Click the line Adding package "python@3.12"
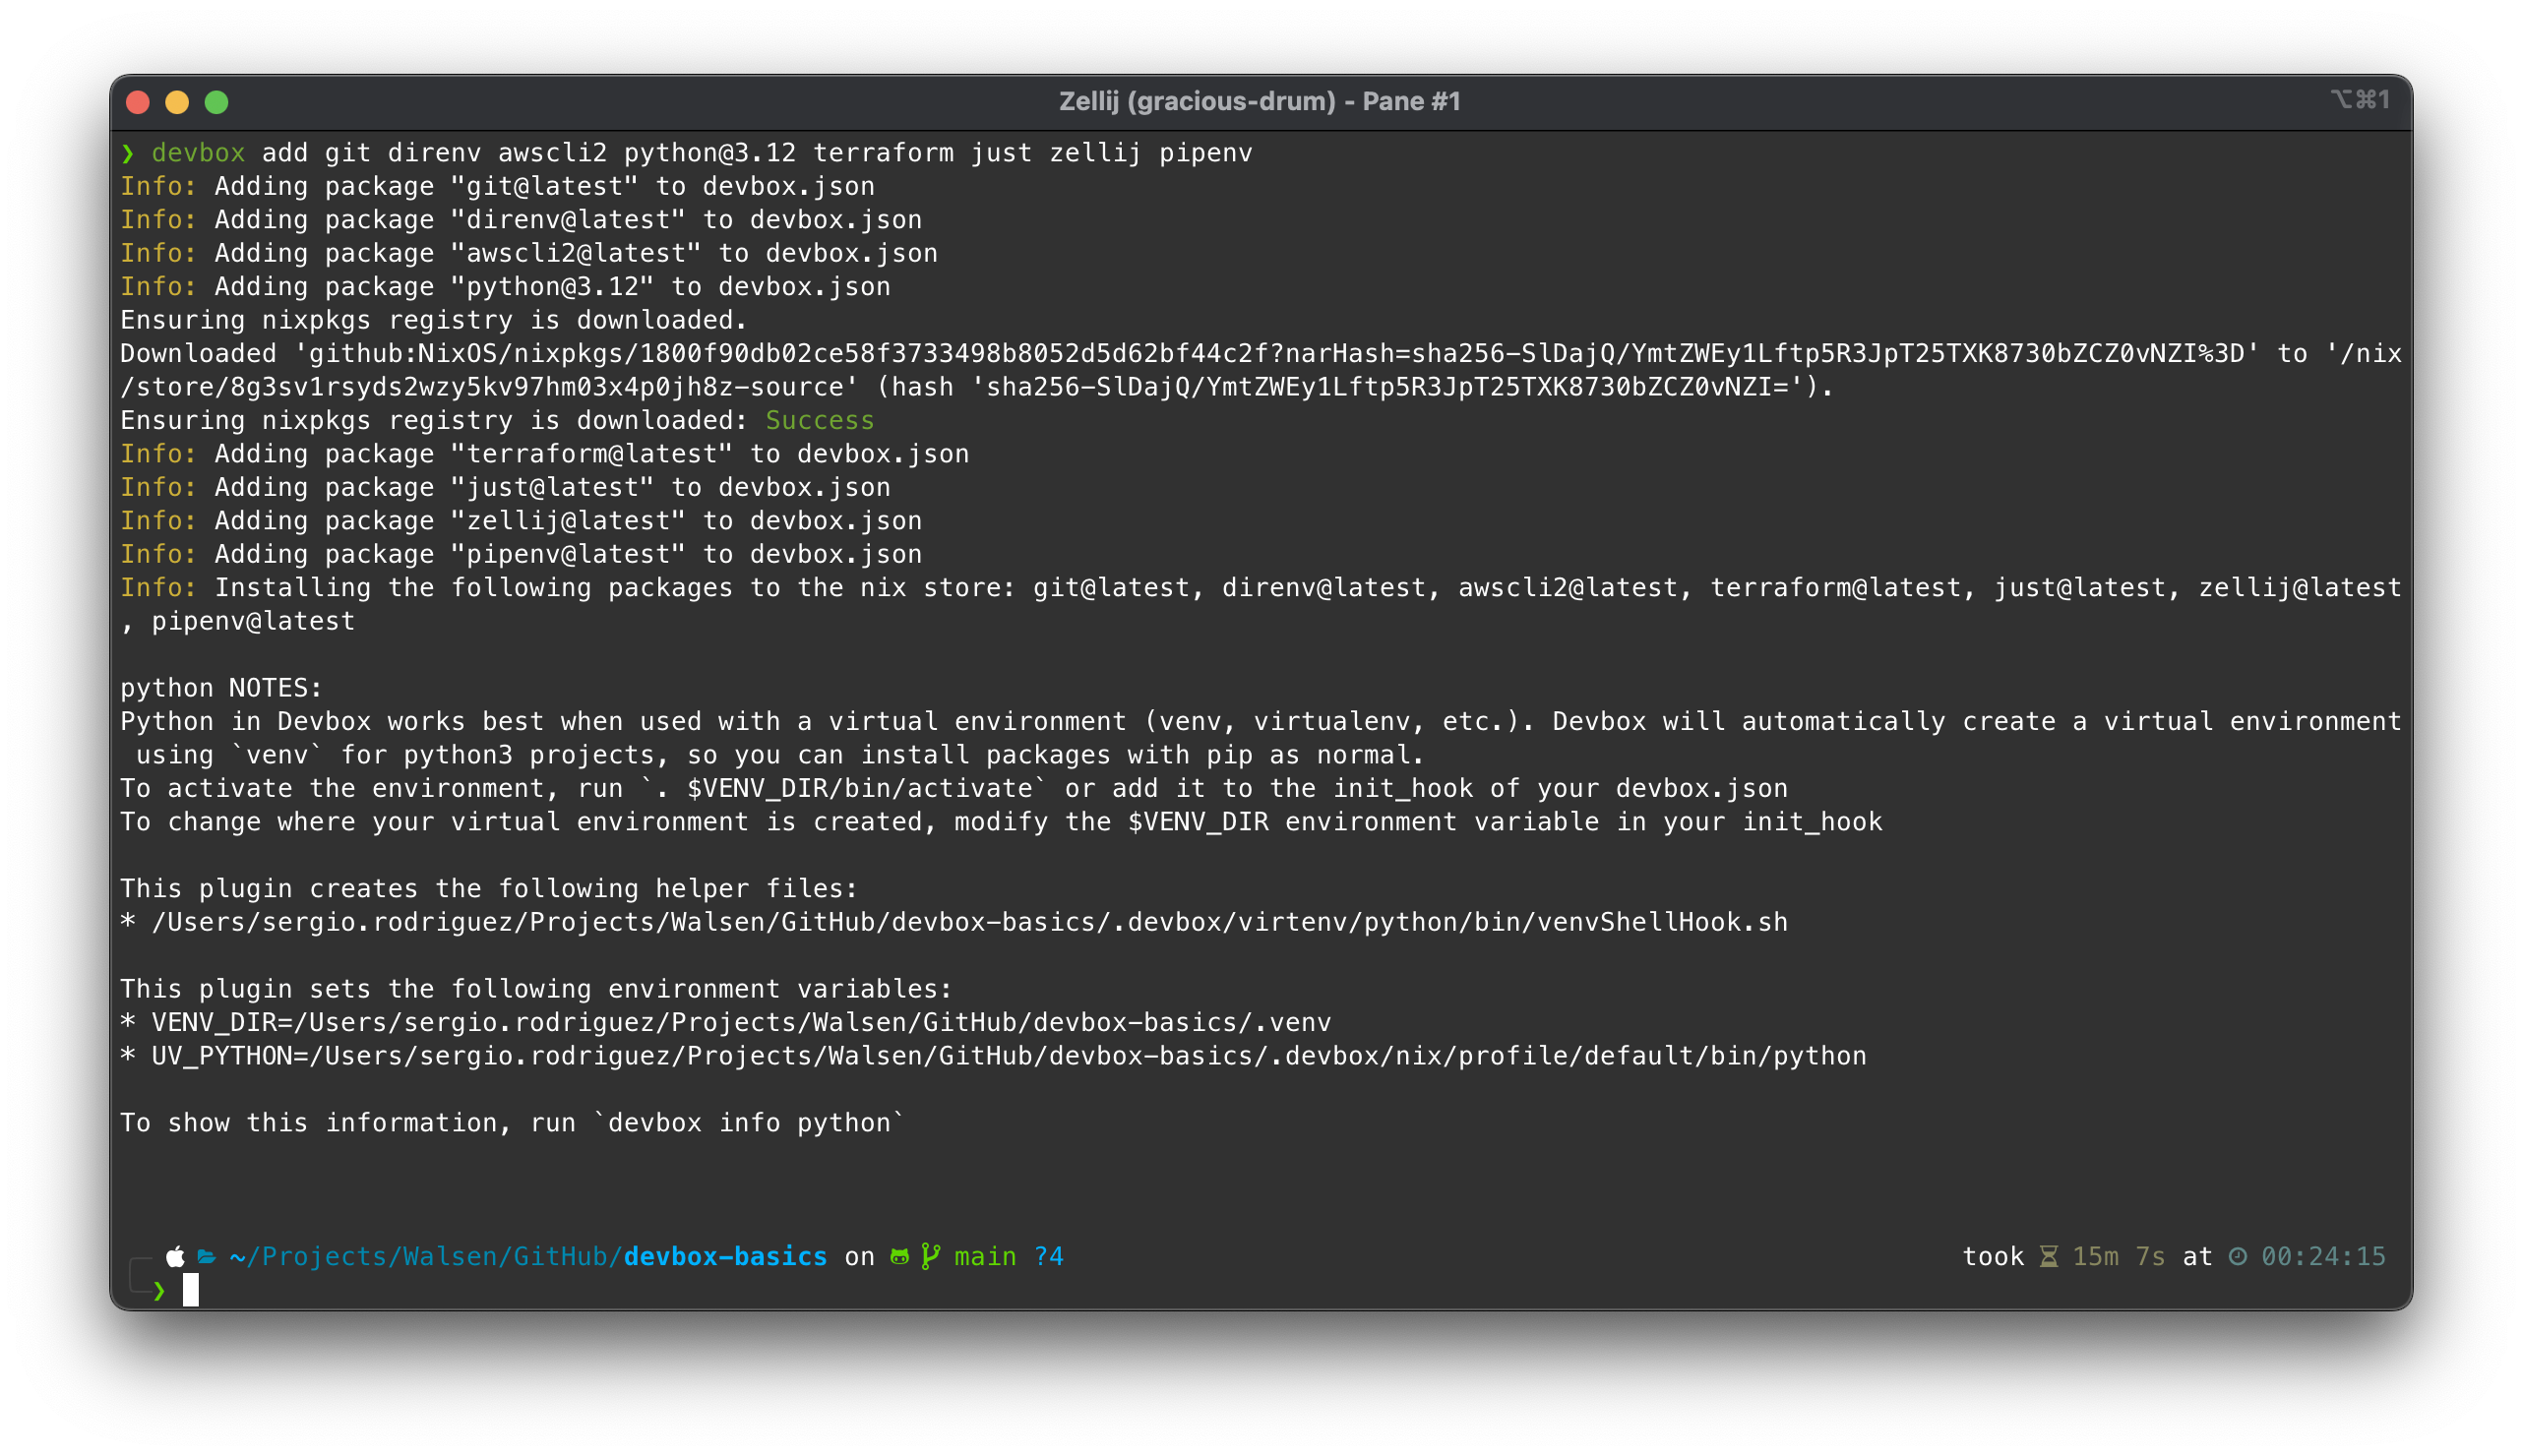The height and width of the screenshot is (1456, 2523). (505, 287)
